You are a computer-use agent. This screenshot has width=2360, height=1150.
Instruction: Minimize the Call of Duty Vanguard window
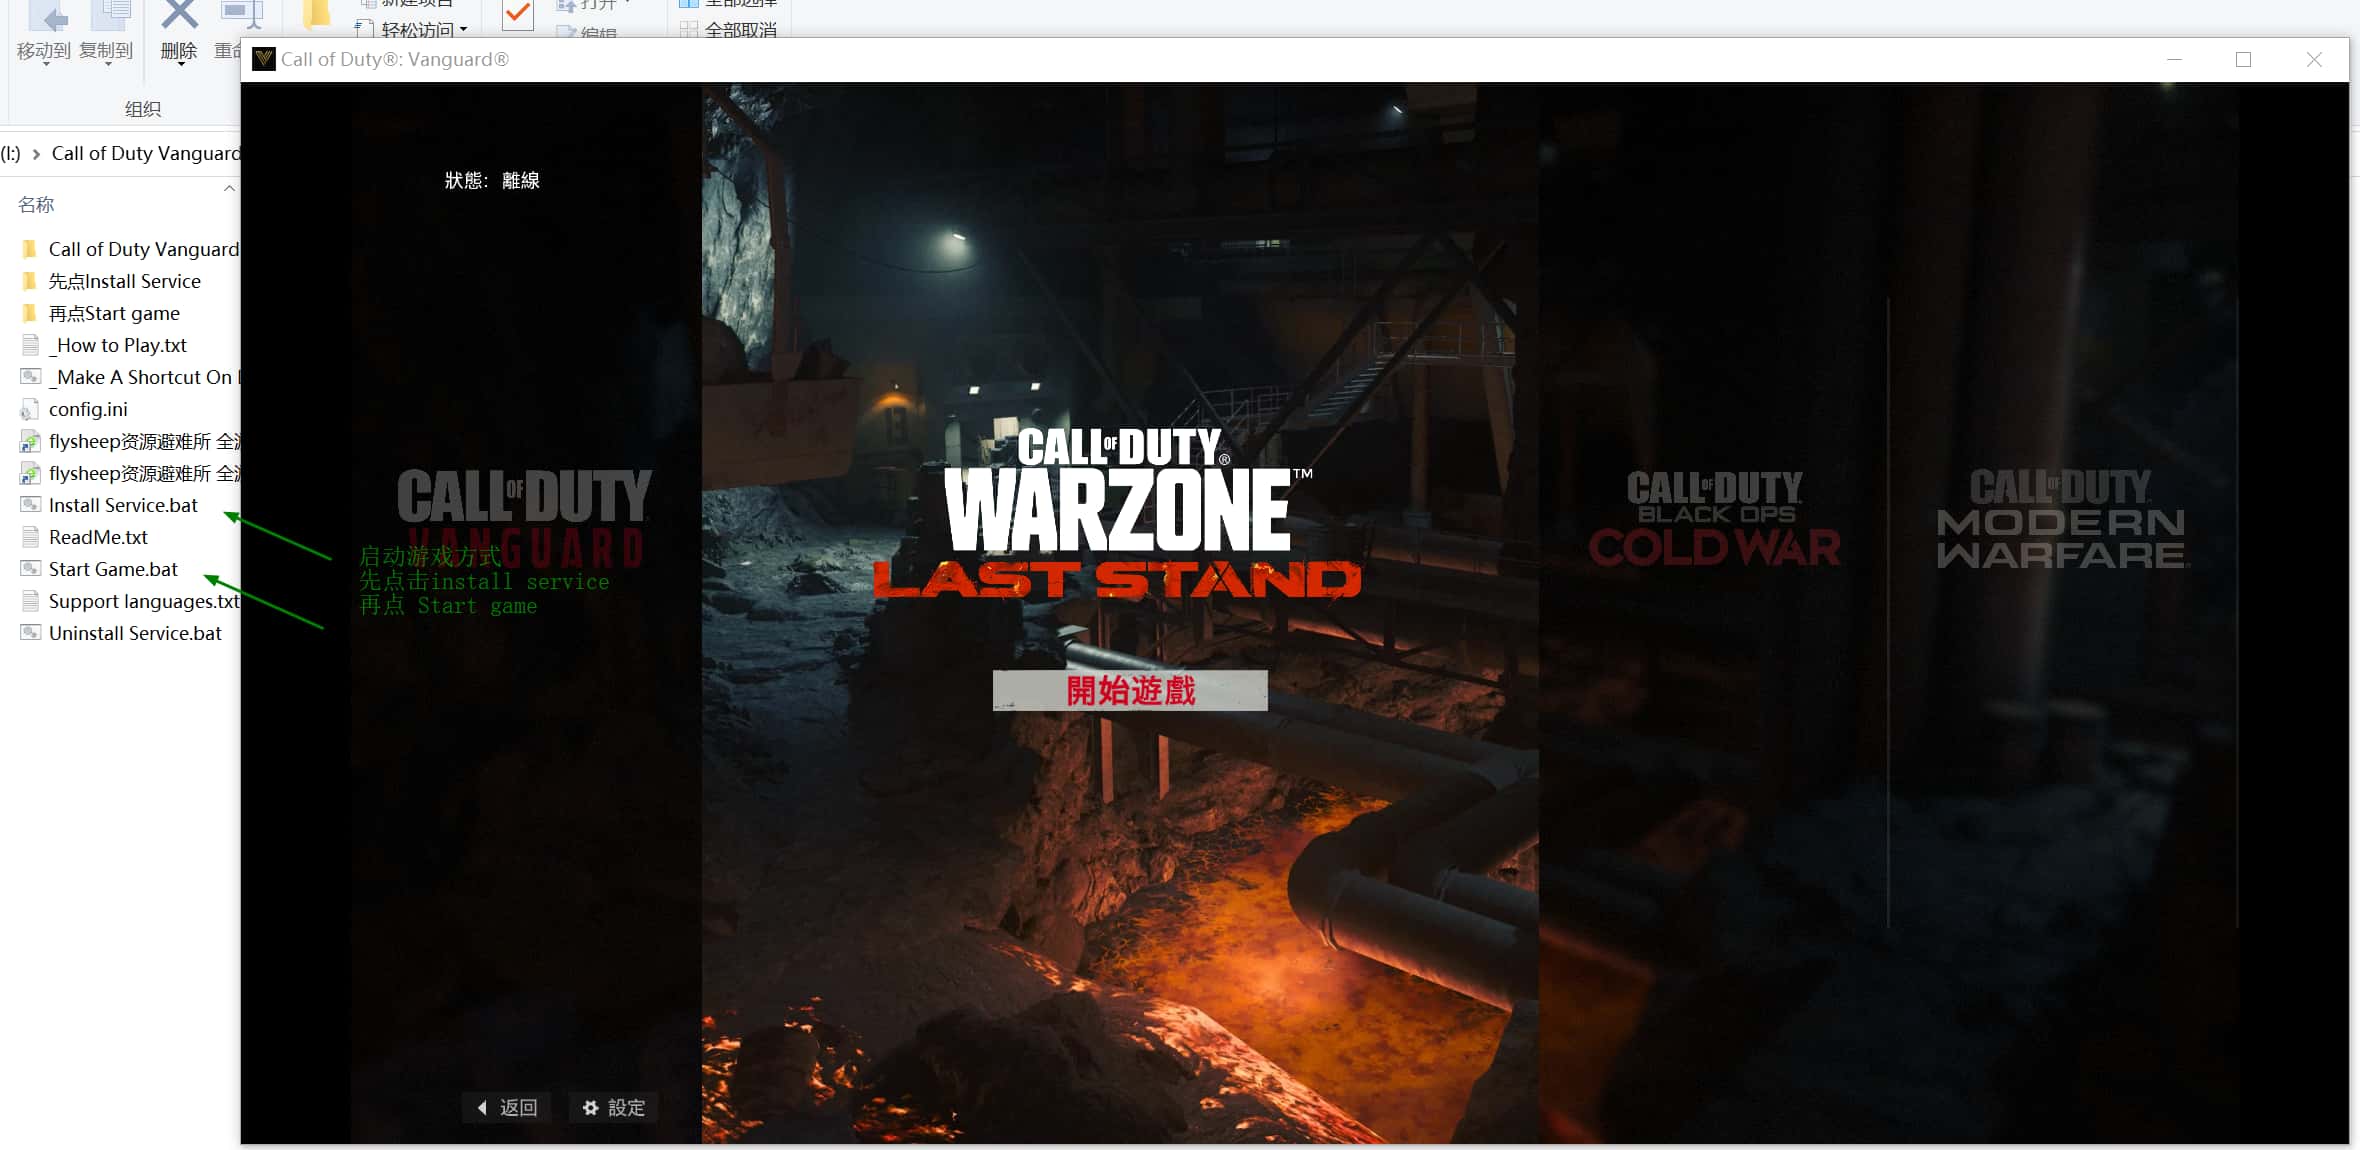point(2174,59)
